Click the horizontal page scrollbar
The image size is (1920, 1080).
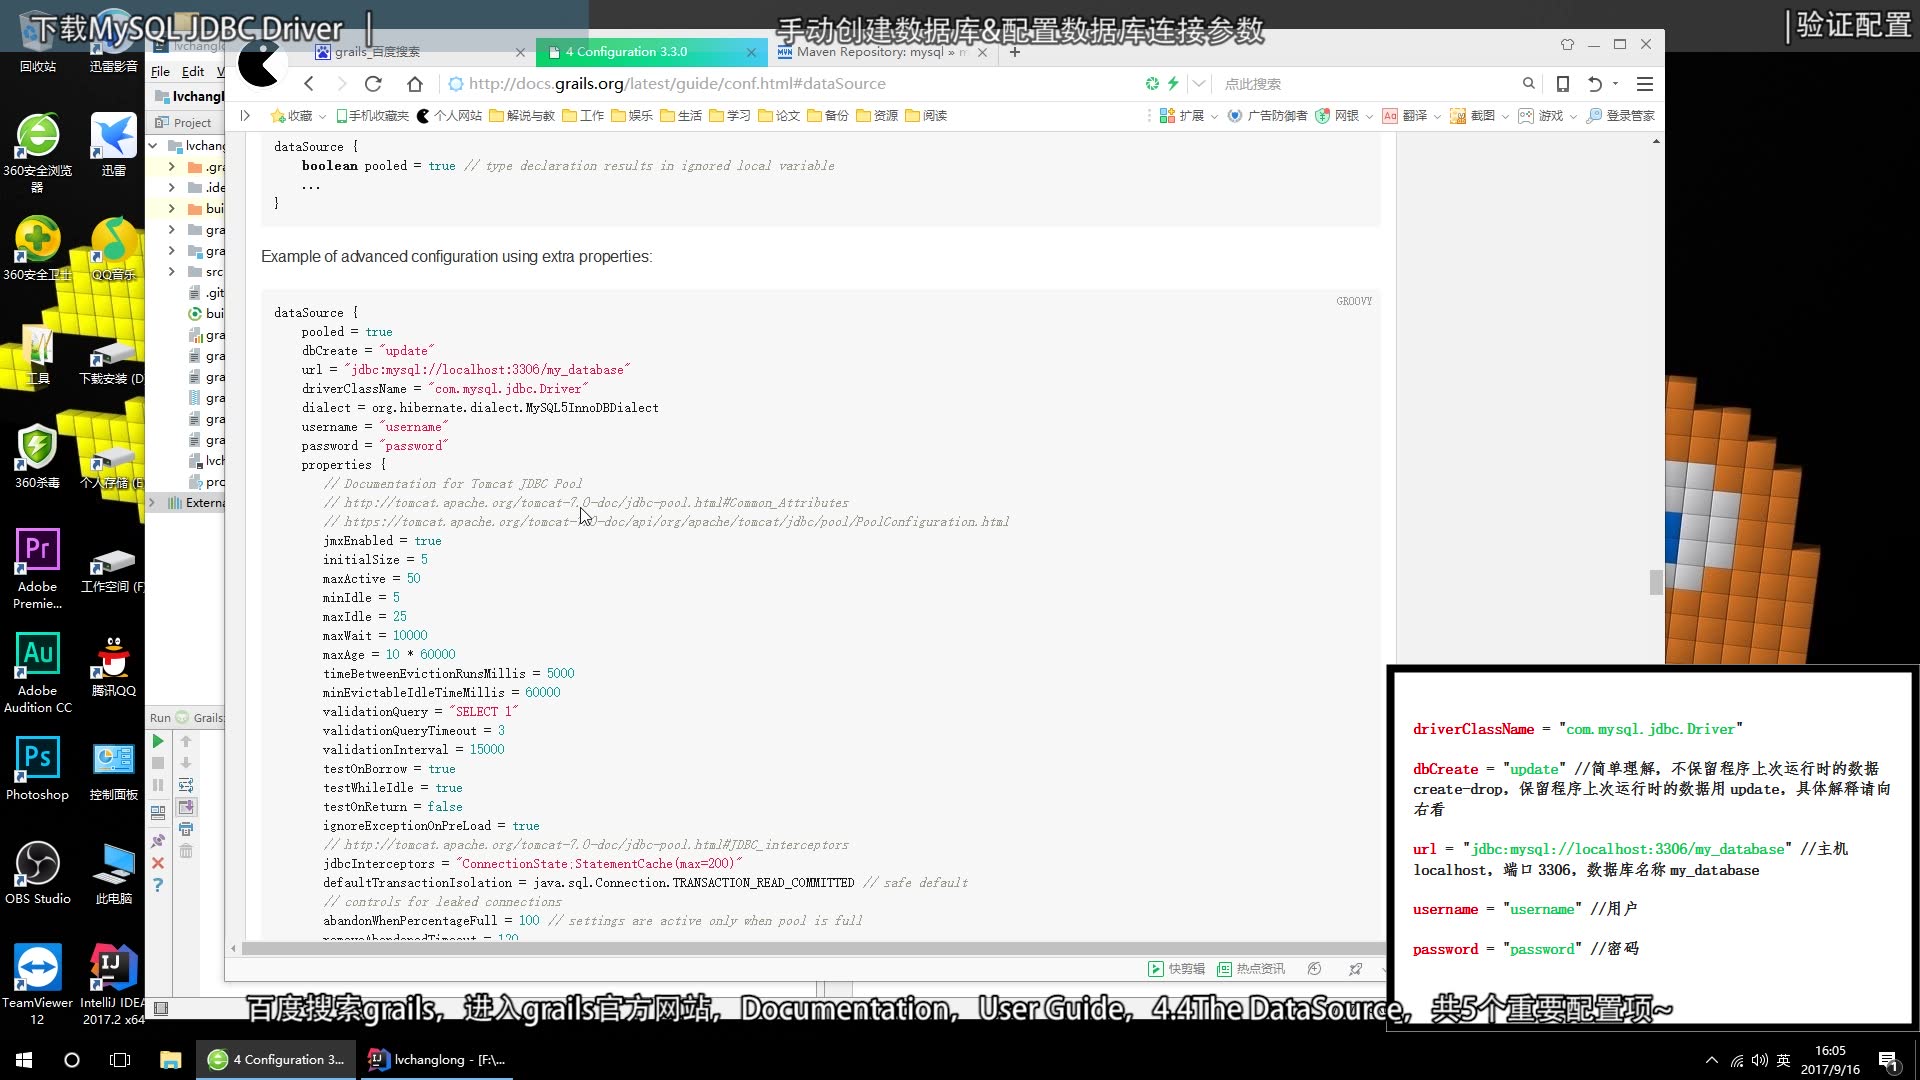point(812,948)
